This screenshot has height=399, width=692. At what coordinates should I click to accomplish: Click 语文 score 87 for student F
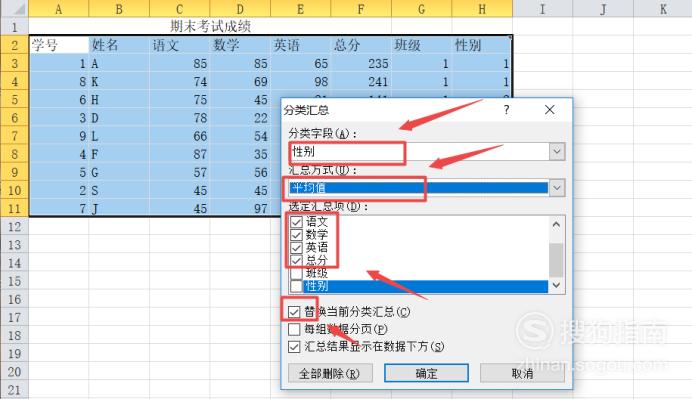tap(180, 154)
